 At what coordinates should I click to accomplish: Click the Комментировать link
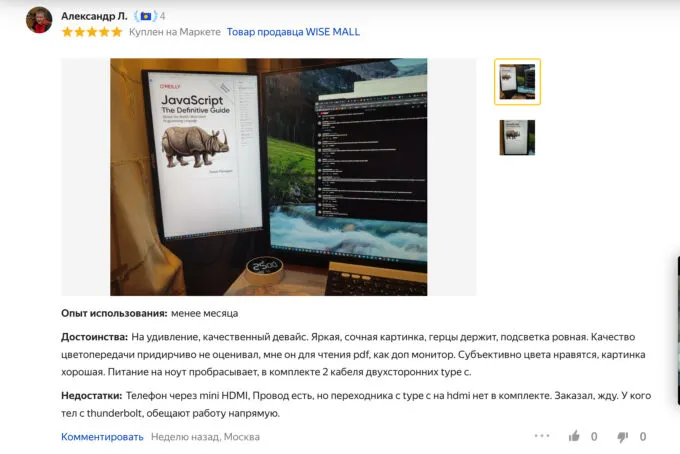(102, 437)
